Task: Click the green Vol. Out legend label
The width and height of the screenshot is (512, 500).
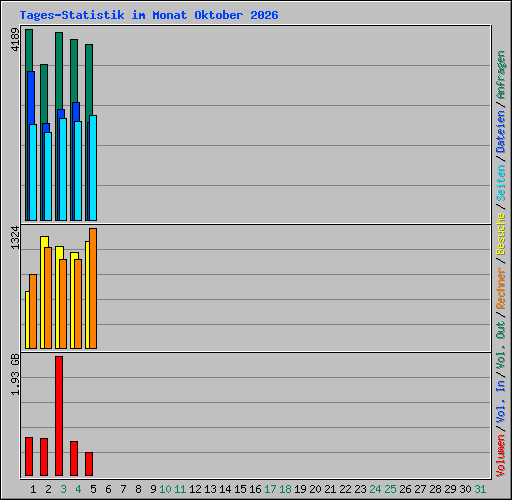Action: [501, 345]
